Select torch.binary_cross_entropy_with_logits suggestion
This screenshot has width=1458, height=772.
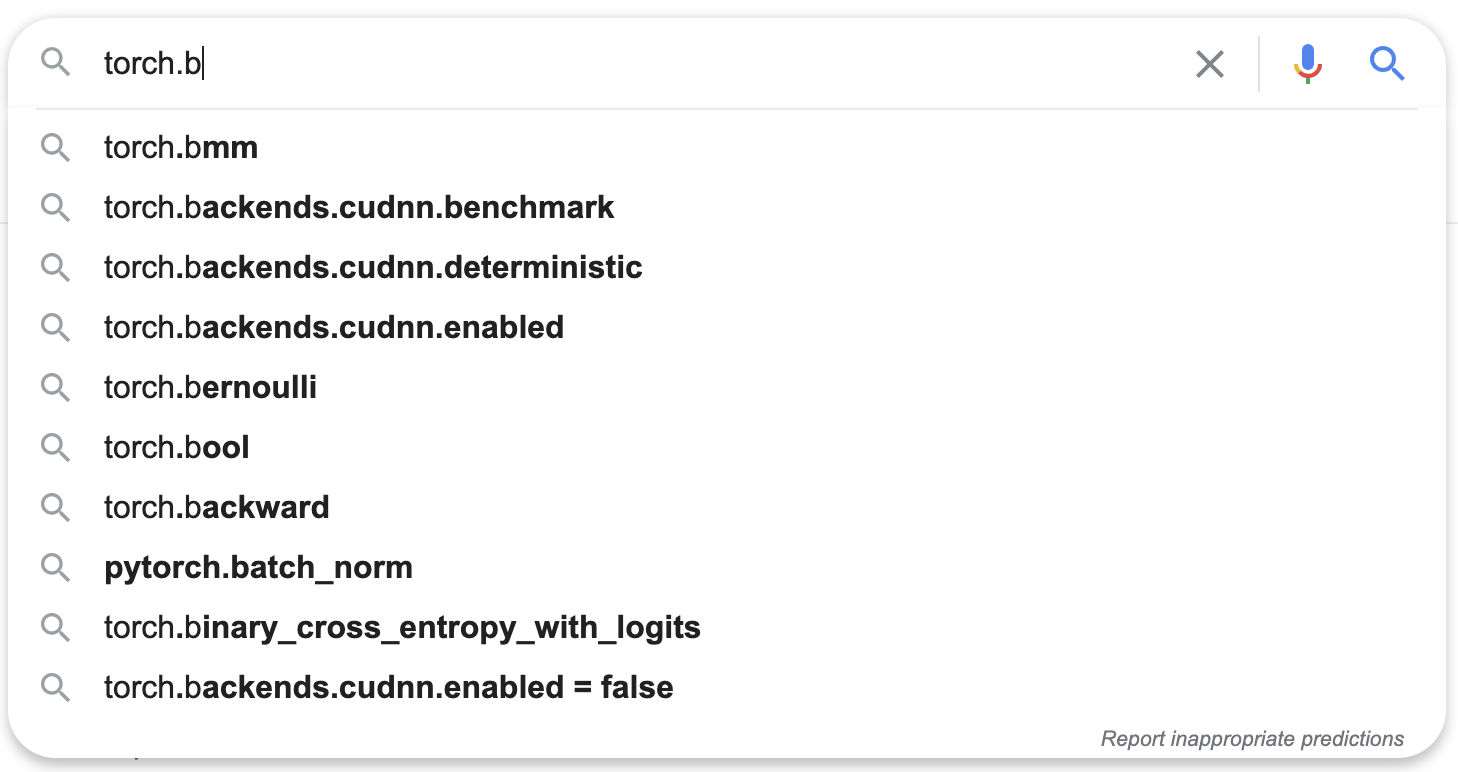(727, 628)
